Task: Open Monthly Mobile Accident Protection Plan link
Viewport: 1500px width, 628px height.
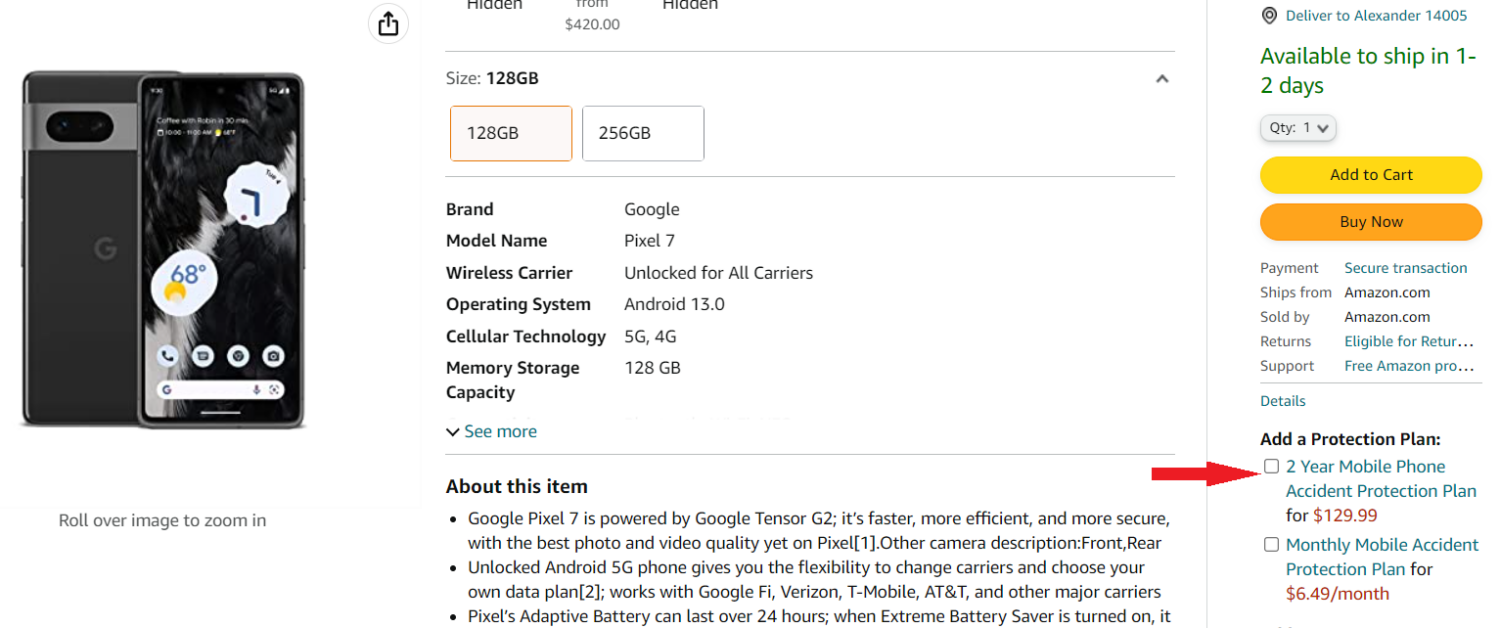Action: coord(1382,557)
